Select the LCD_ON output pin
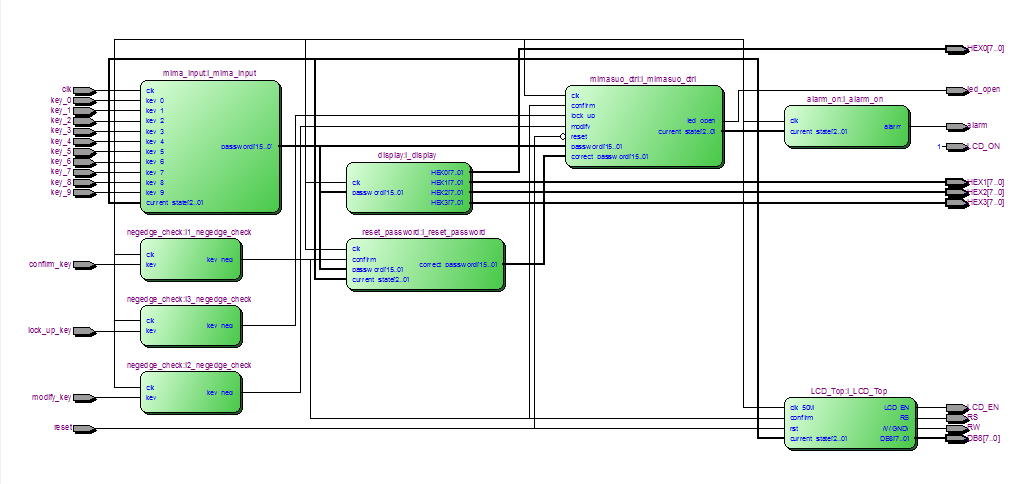This screenshot has width=1032, height=484. tap(957, 147)
